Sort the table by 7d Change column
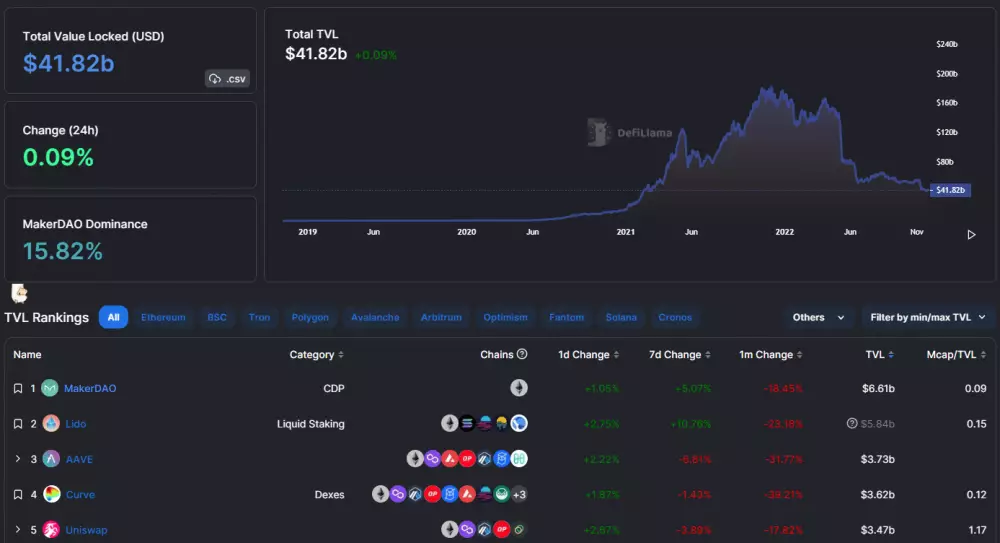Screen dimensions: 1000x543 point(681,355)
